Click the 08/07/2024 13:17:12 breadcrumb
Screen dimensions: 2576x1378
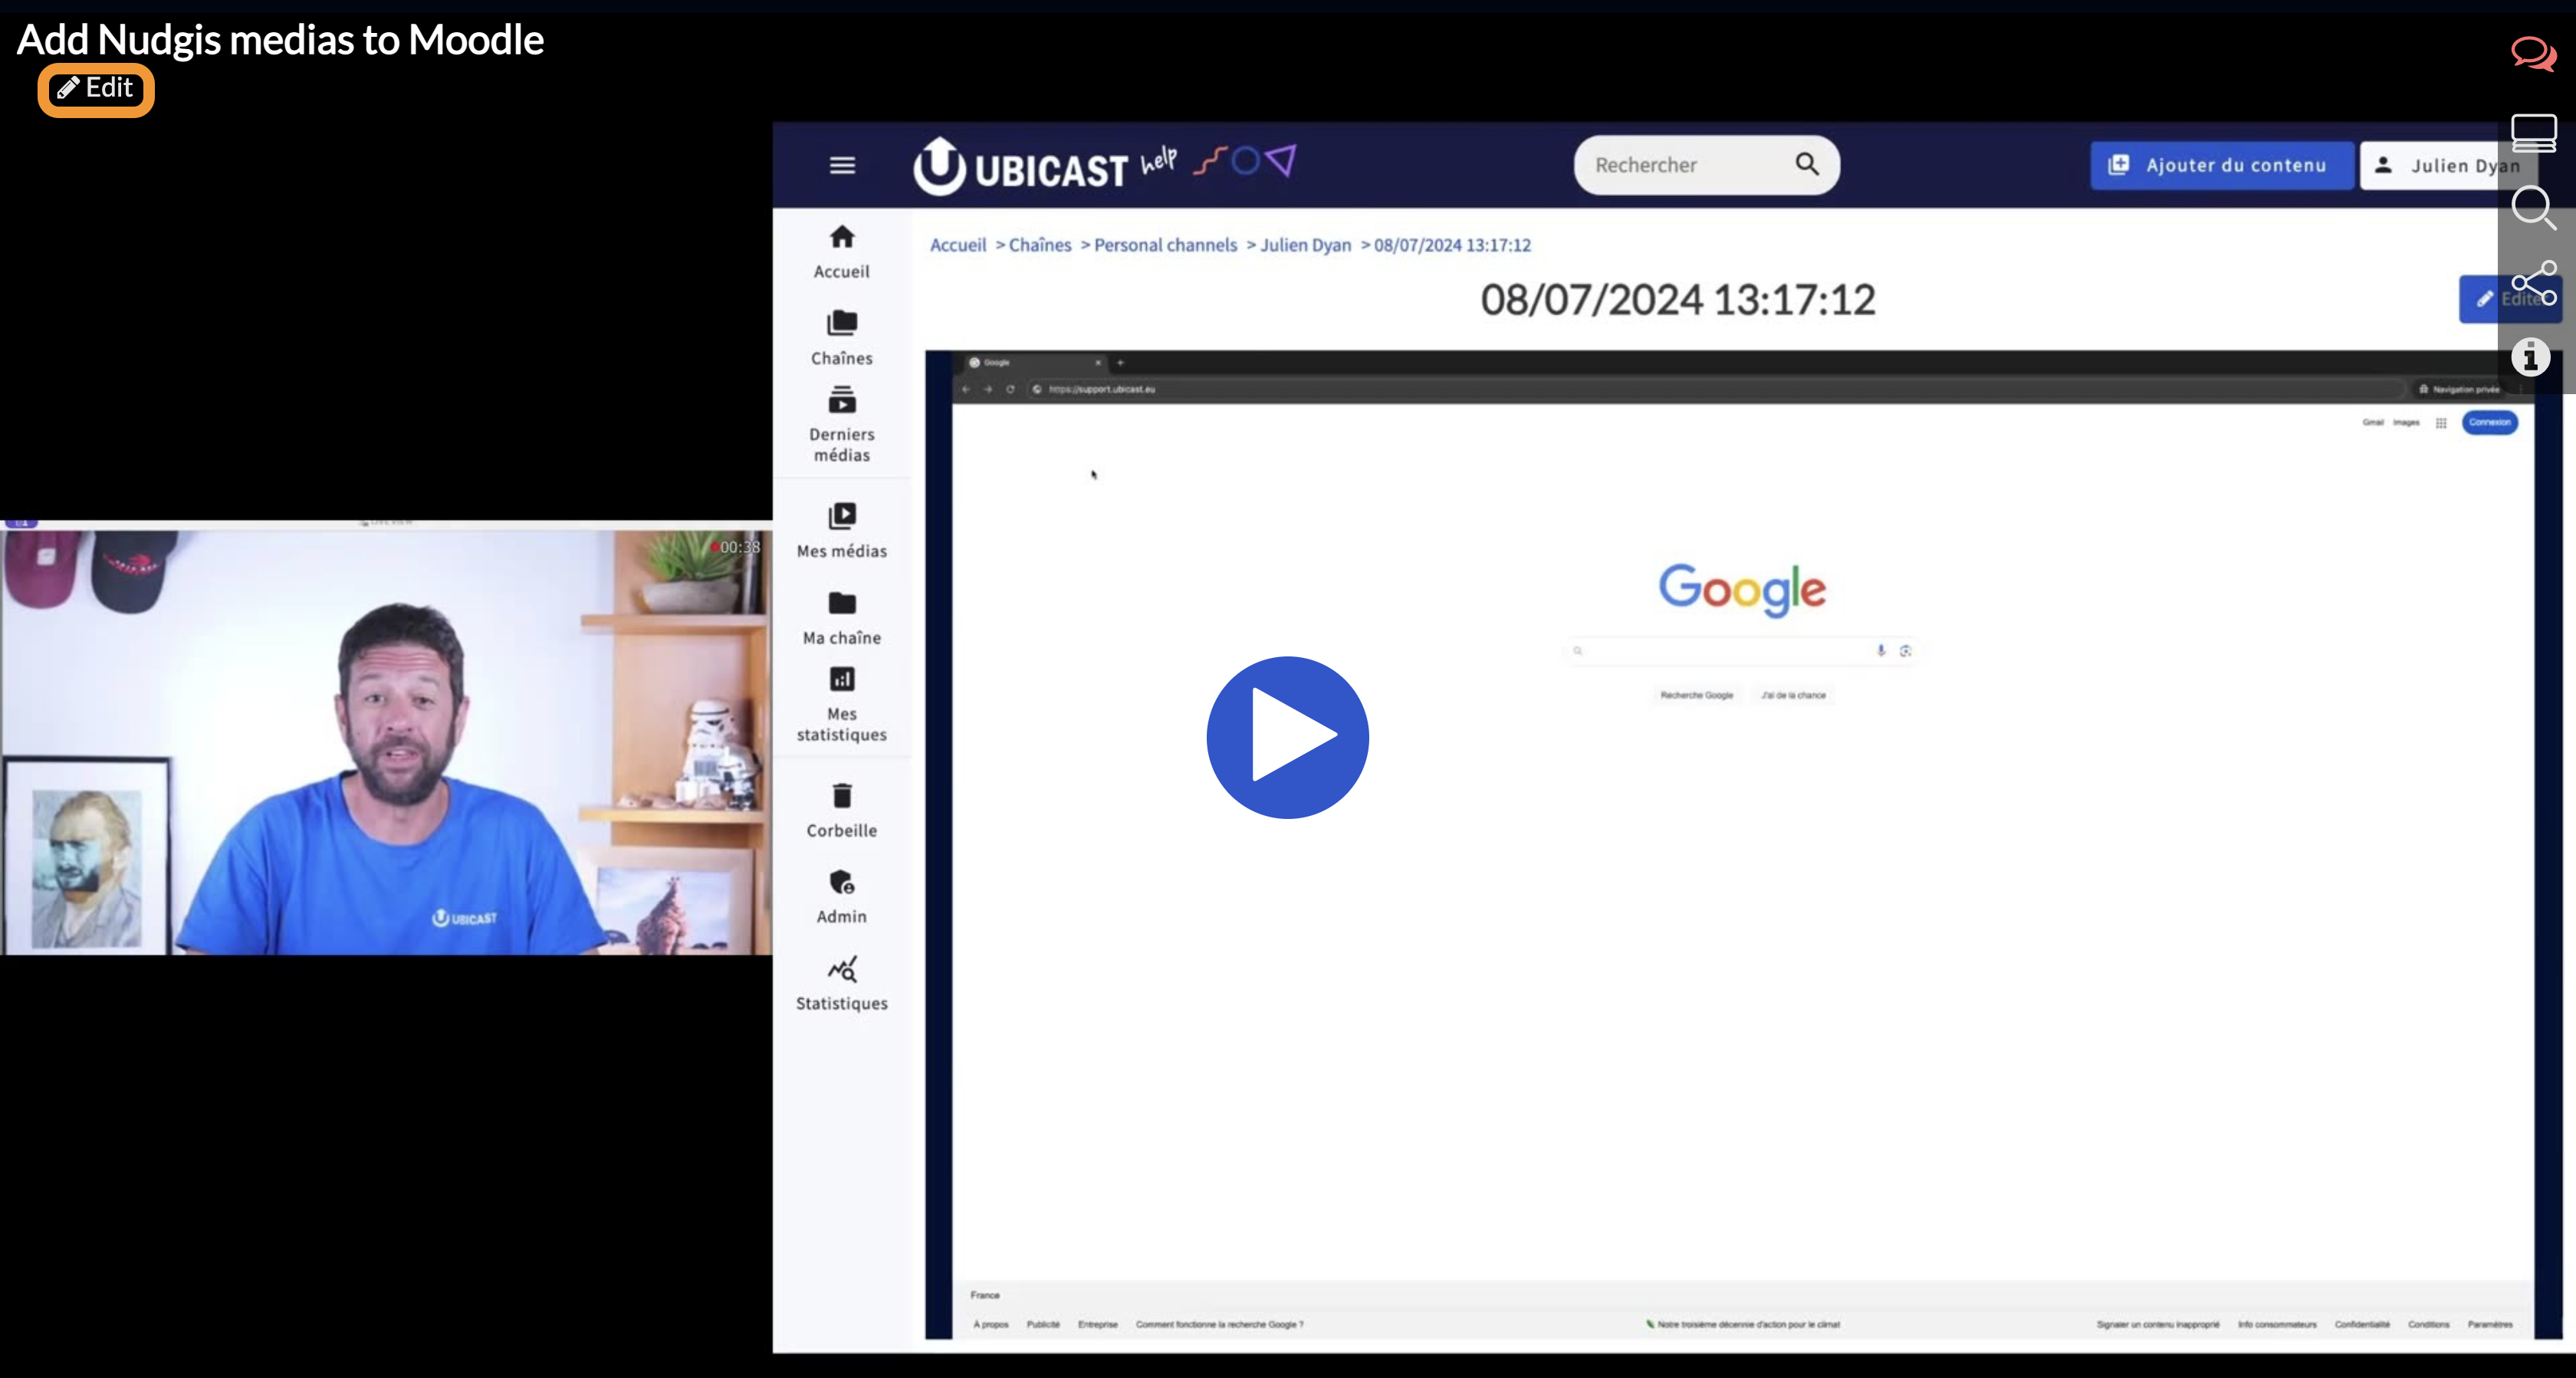1452,245
